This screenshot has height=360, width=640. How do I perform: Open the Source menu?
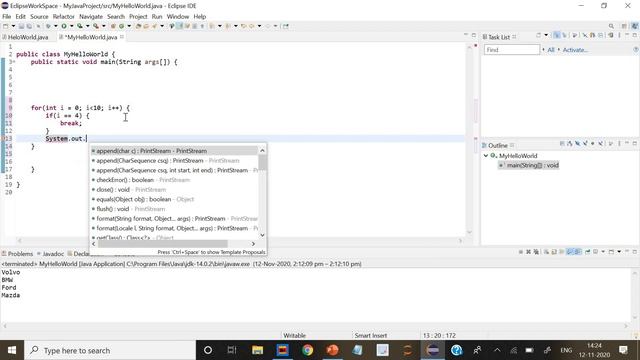39,17
